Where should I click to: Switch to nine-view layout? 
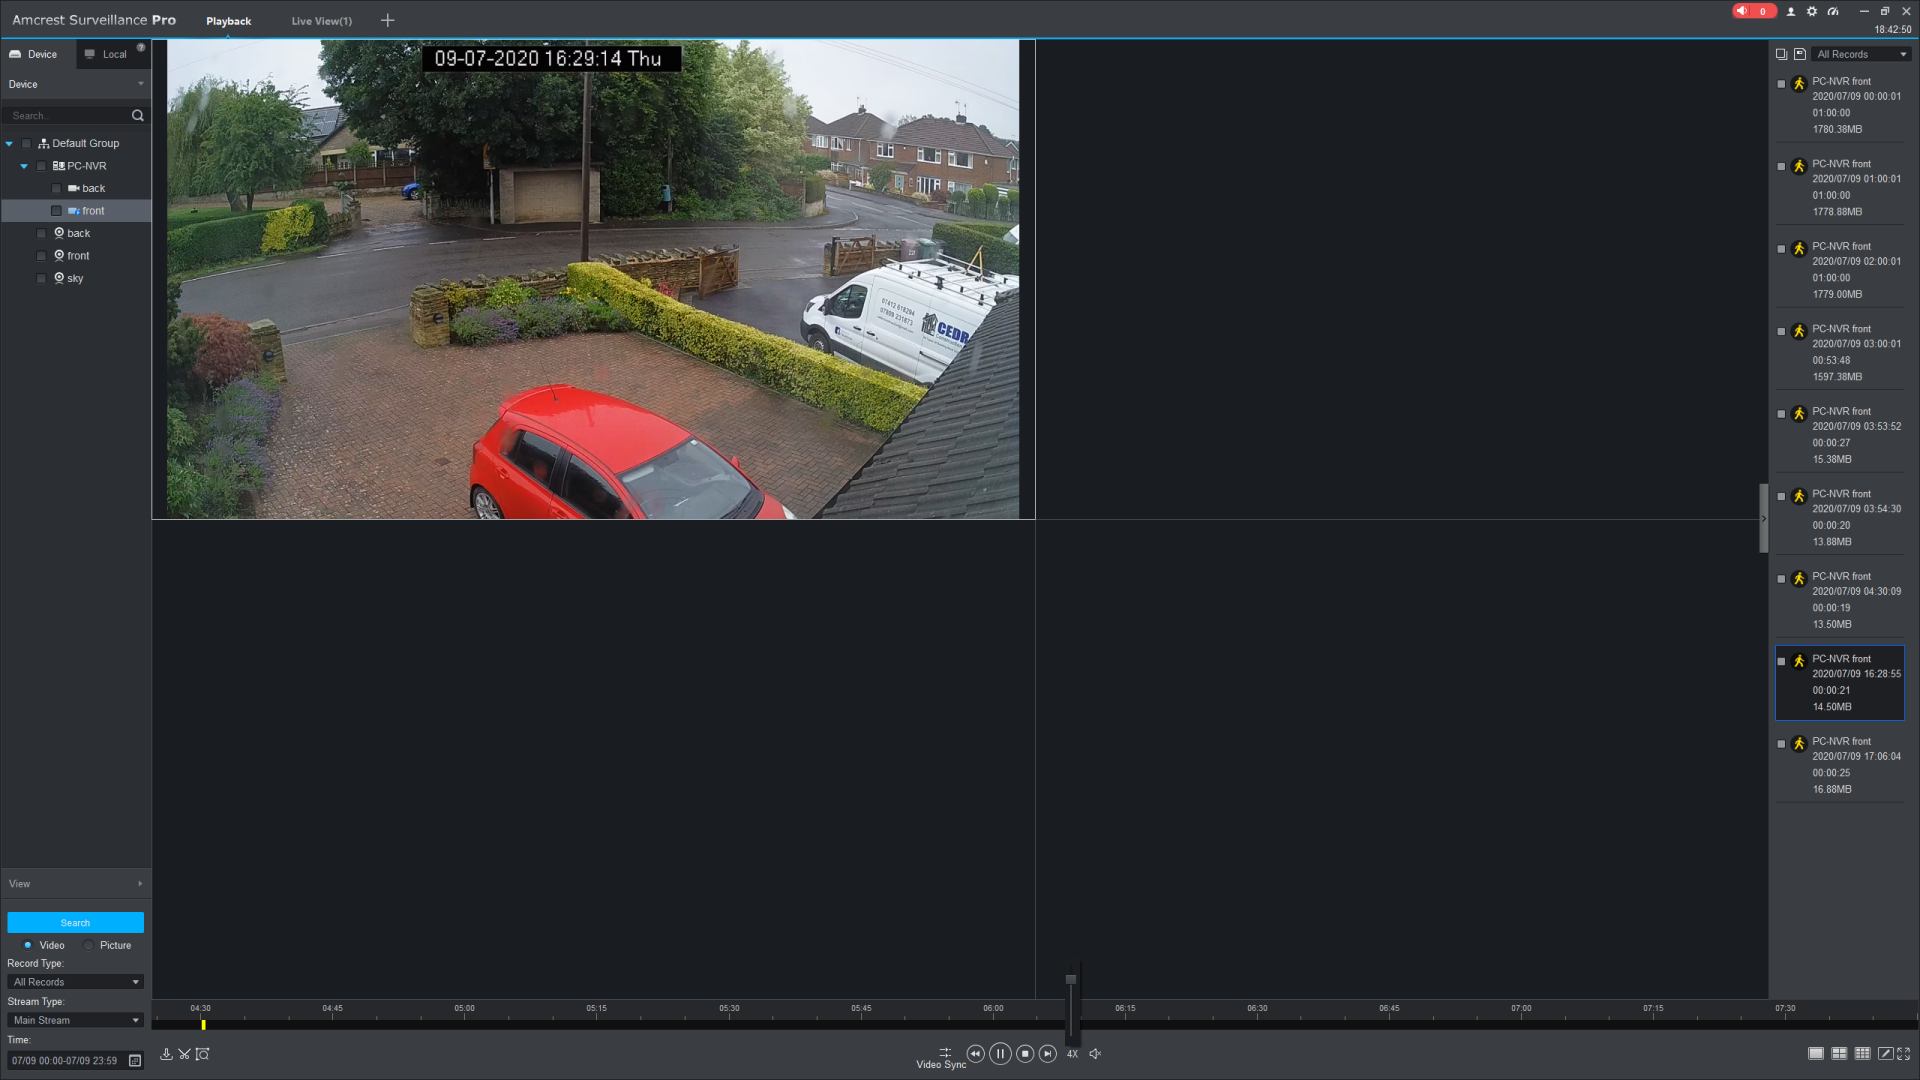point(1862,1054)
